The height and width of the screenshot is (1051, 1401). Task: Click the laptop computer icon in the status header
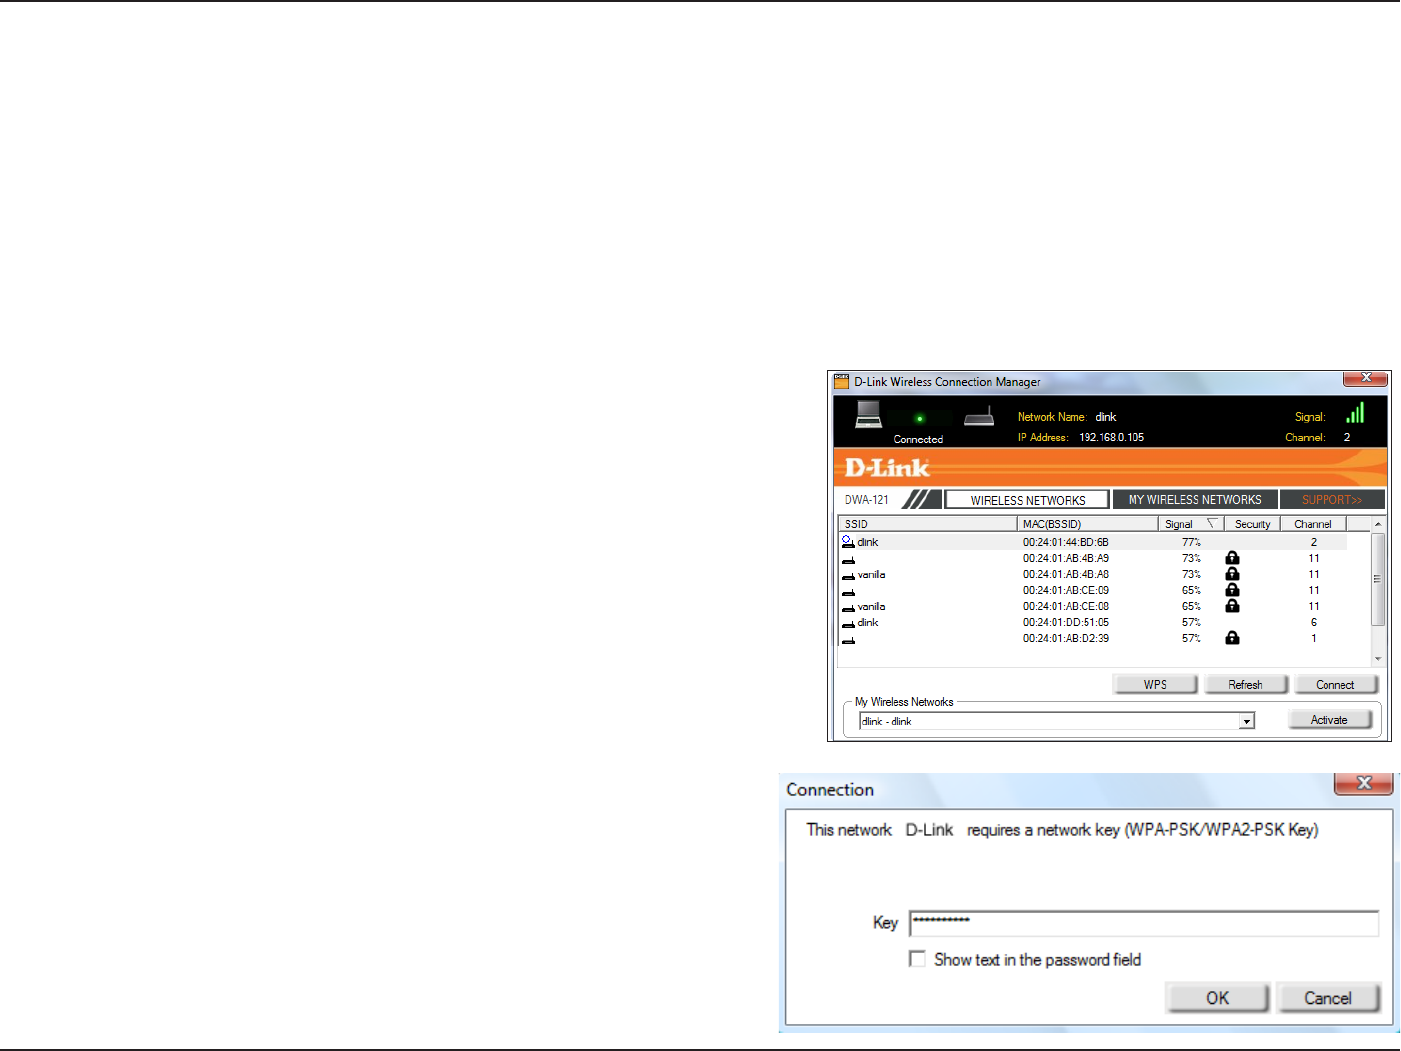tap(869, 414)
